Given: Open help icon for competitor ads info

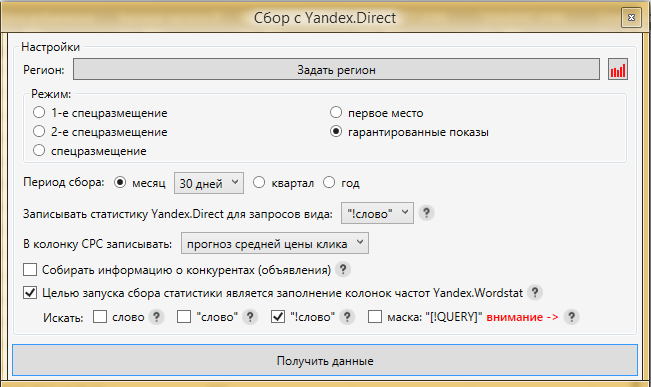Looking at the screenshot, I should (343, 270).
